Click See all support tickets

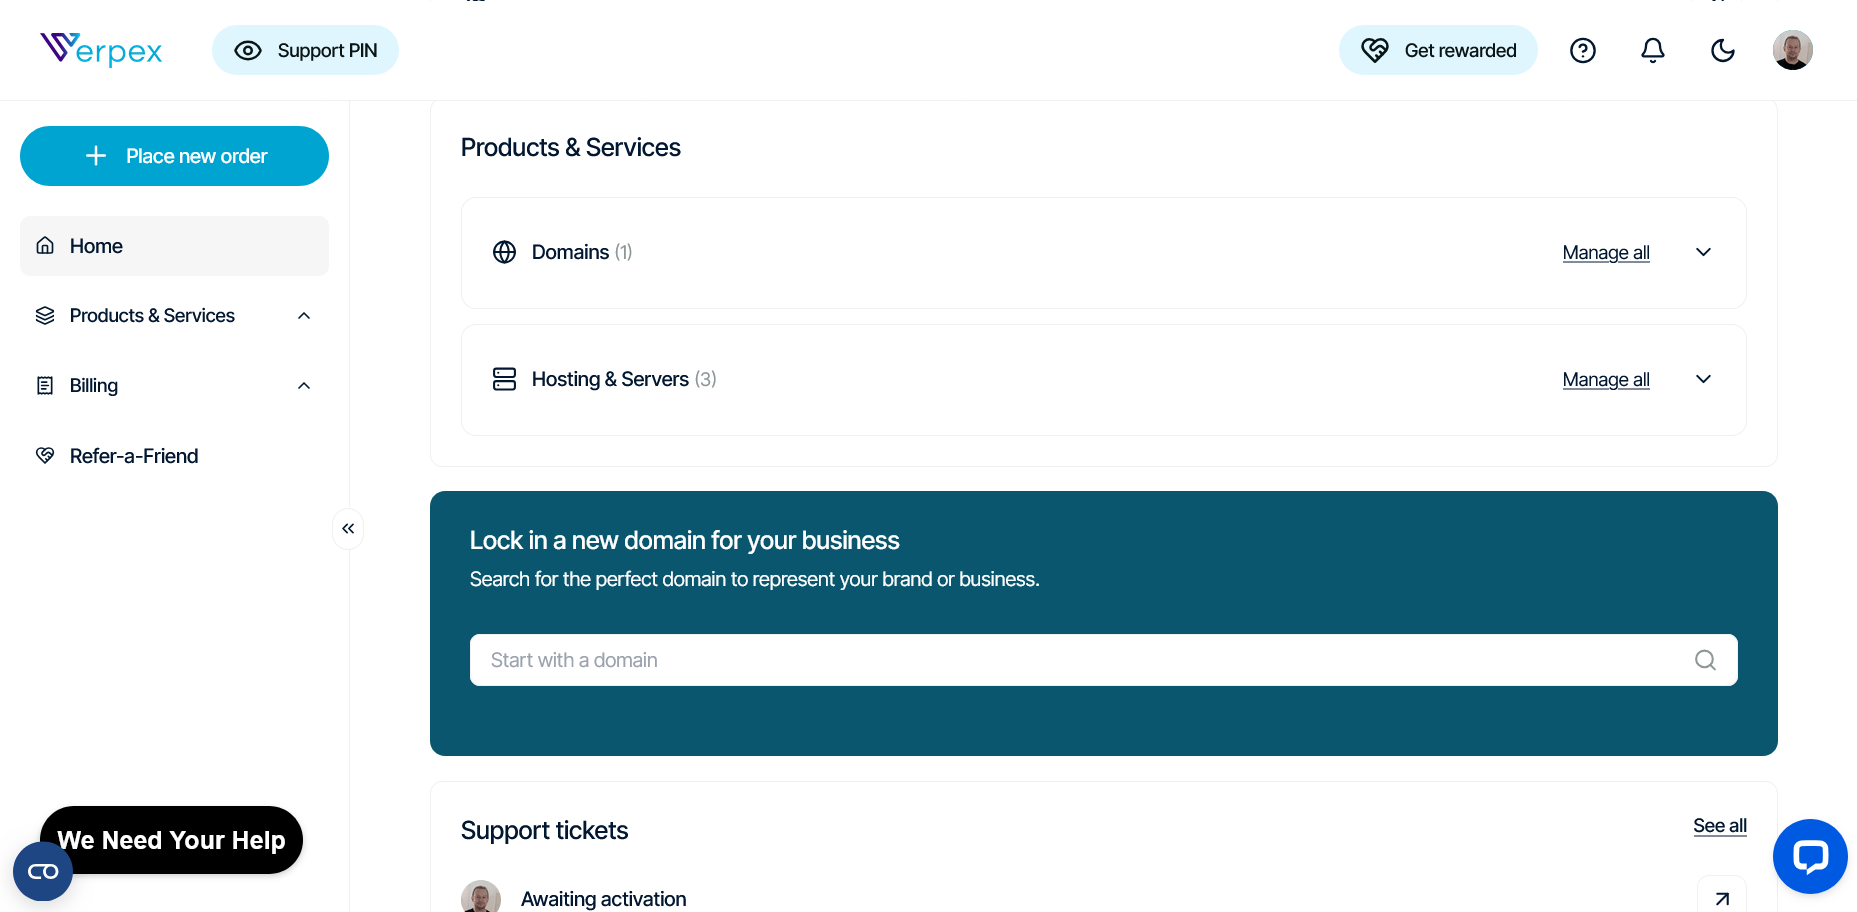(x=1720, y=826)
